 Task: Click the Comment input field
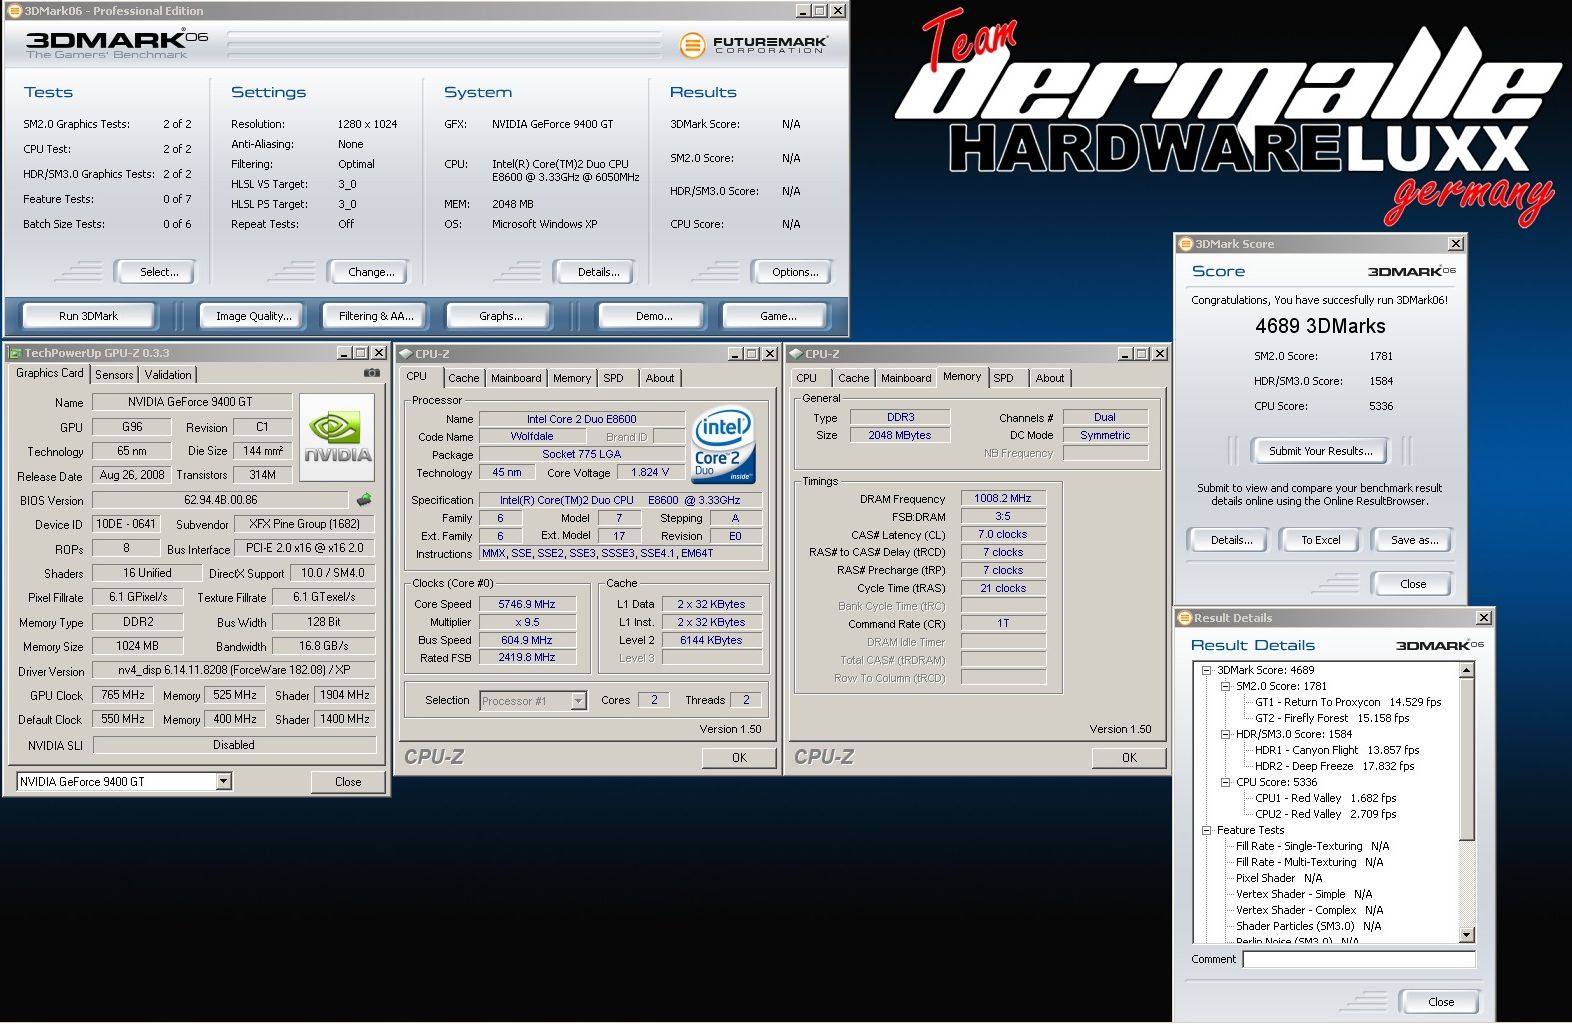tap(1359, 959)
